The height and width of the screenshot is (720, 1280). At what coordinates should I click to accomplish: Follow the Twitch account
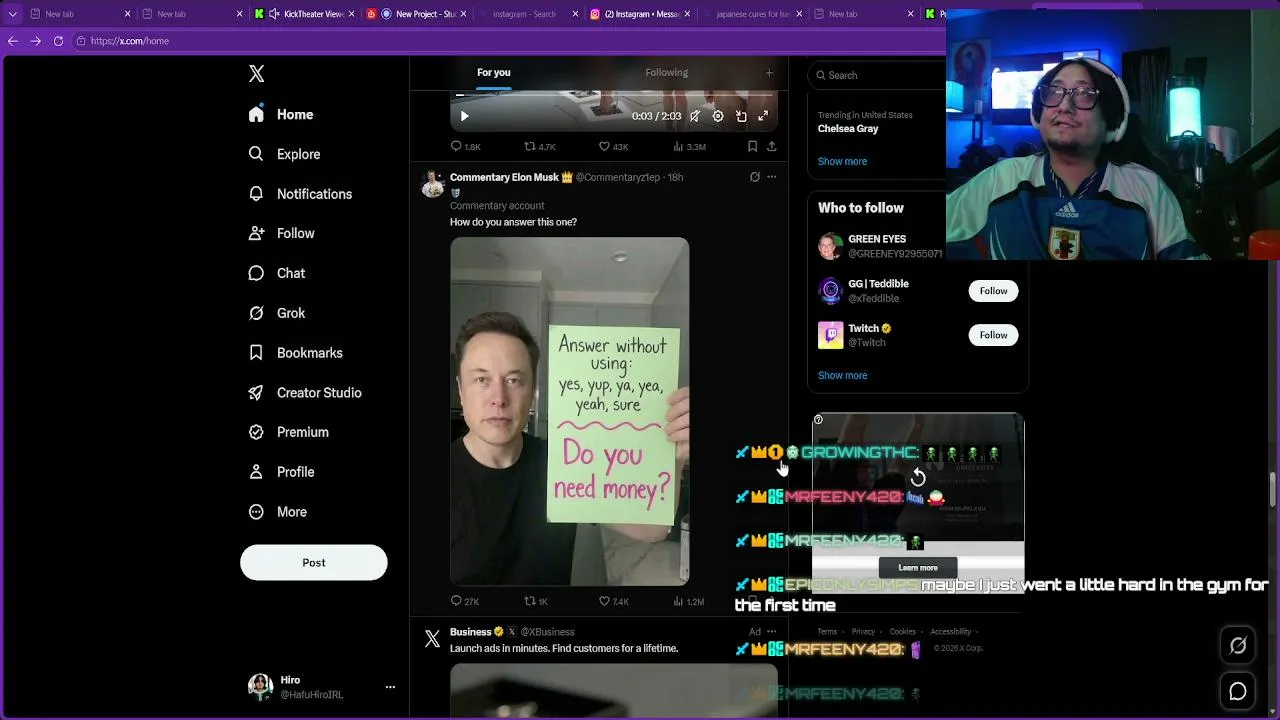(993, 335)
